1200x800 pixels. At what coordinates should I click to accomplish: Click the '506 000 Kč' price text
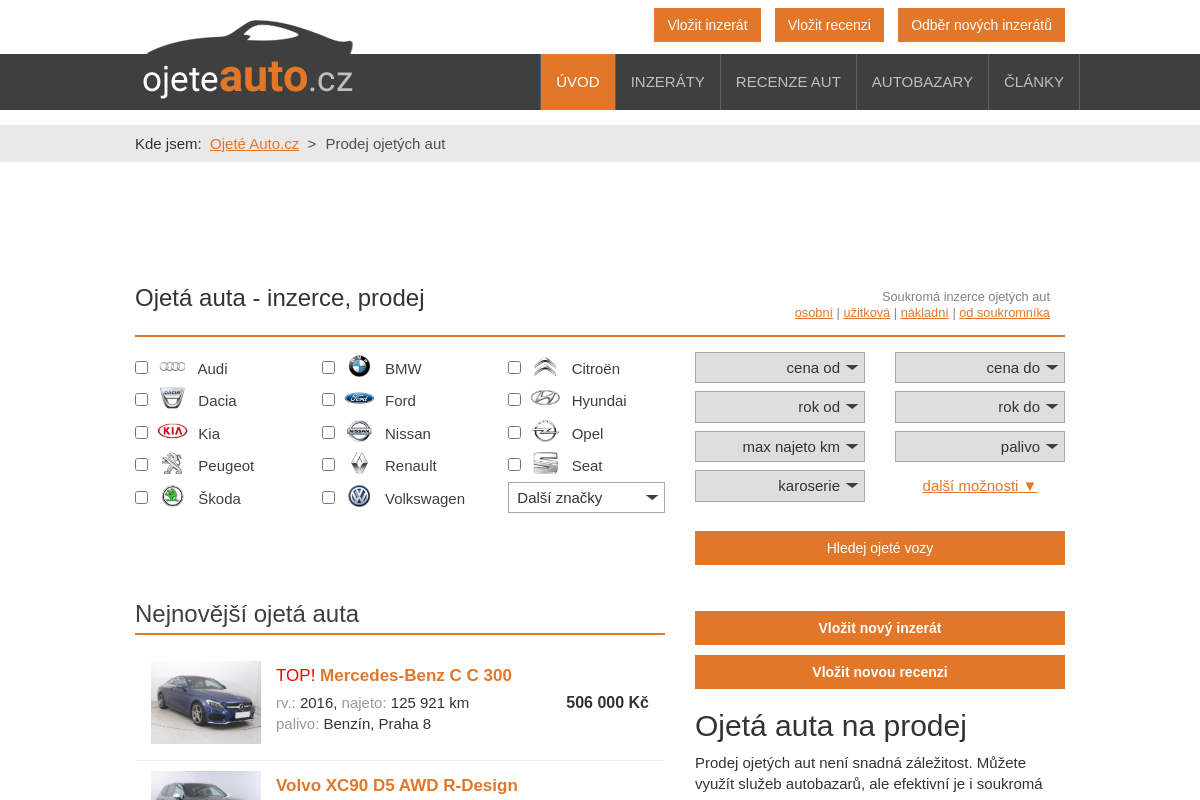607,703
